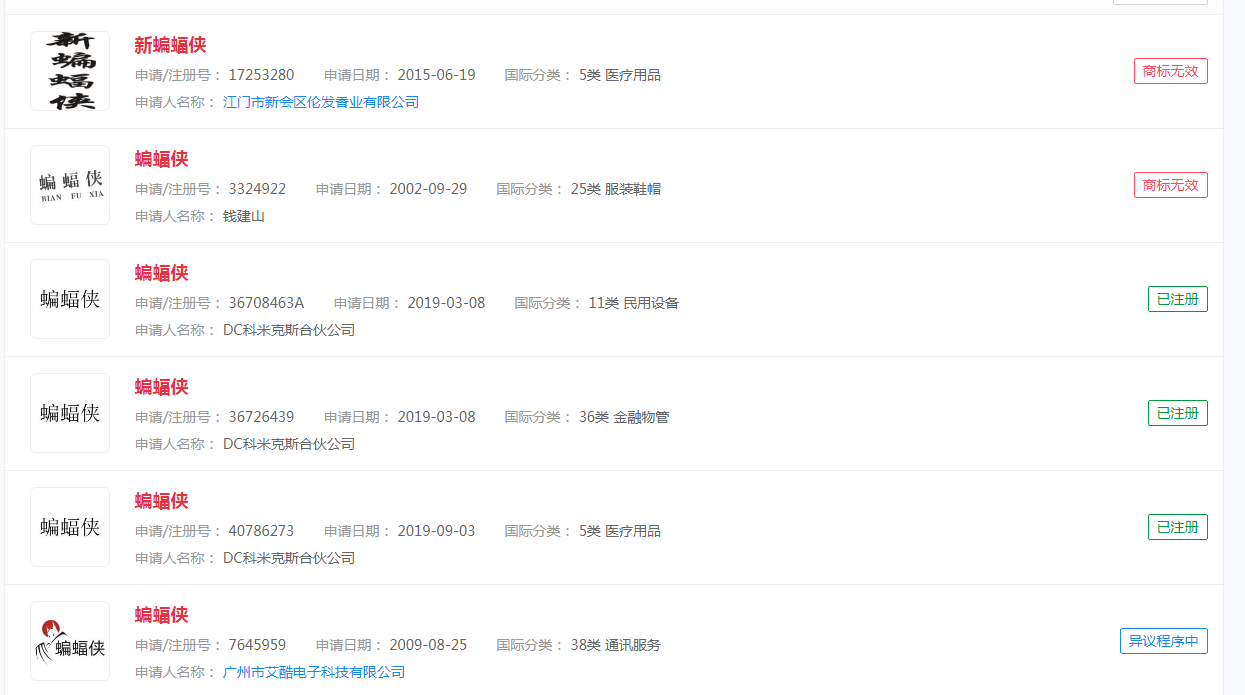Select registration number 36726439
Image resolution: width=1245 pixels, height=695 pixels.
pyautogui.click(x=261, y=417)
